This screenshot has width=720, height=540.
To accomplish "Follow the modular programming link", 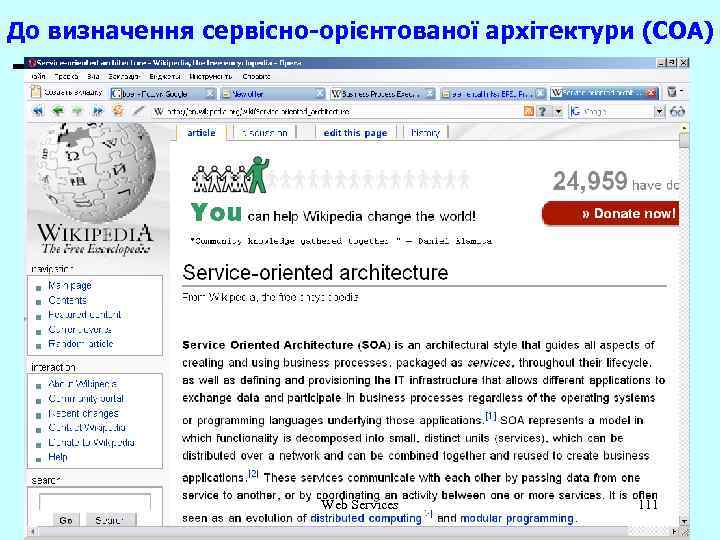I will [x=517, y=518].
